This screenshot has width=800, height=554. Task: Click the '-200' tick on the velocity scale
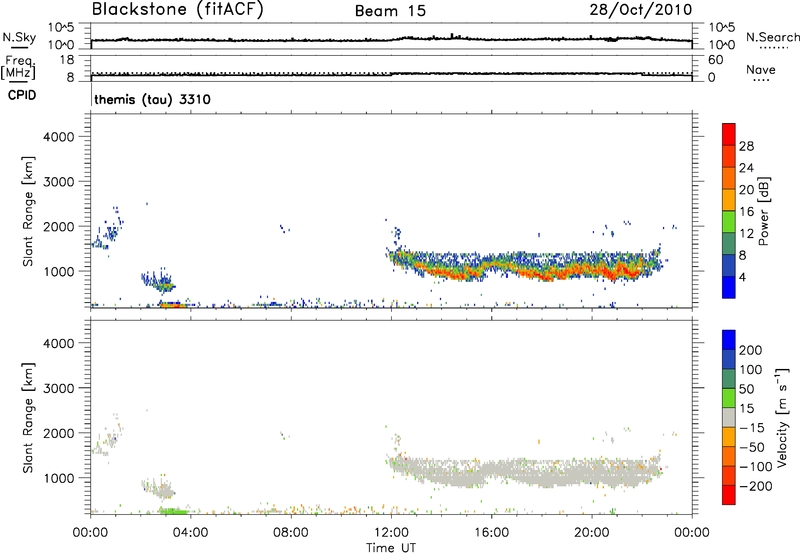(x=755, y=486)
